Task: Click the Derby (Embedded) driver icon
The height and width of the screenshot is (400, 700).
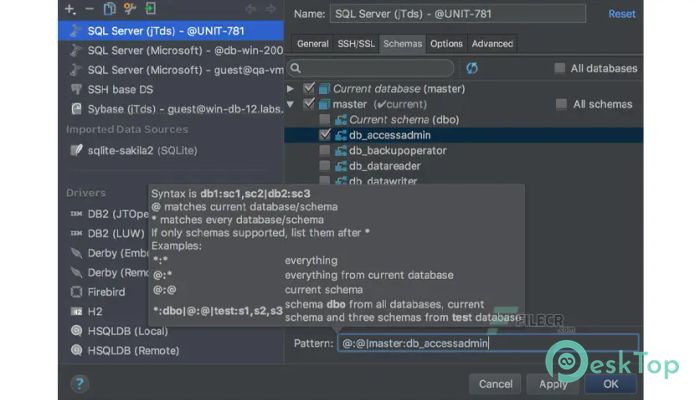Action: click(x=76, y=253)
